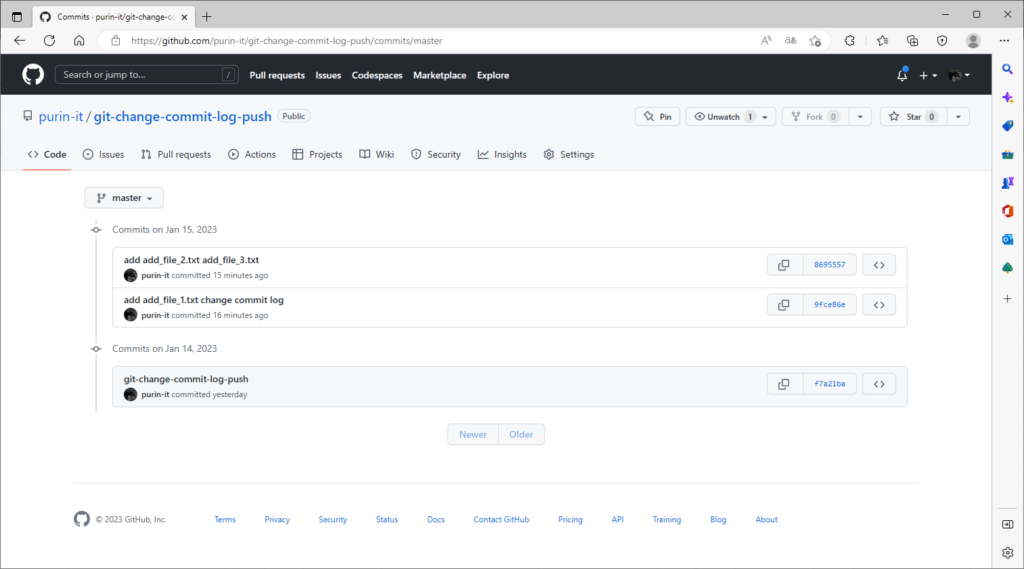1024x569 pixels.
Task: Open commit hash link 9fce86e
Action: pos(829,305)
